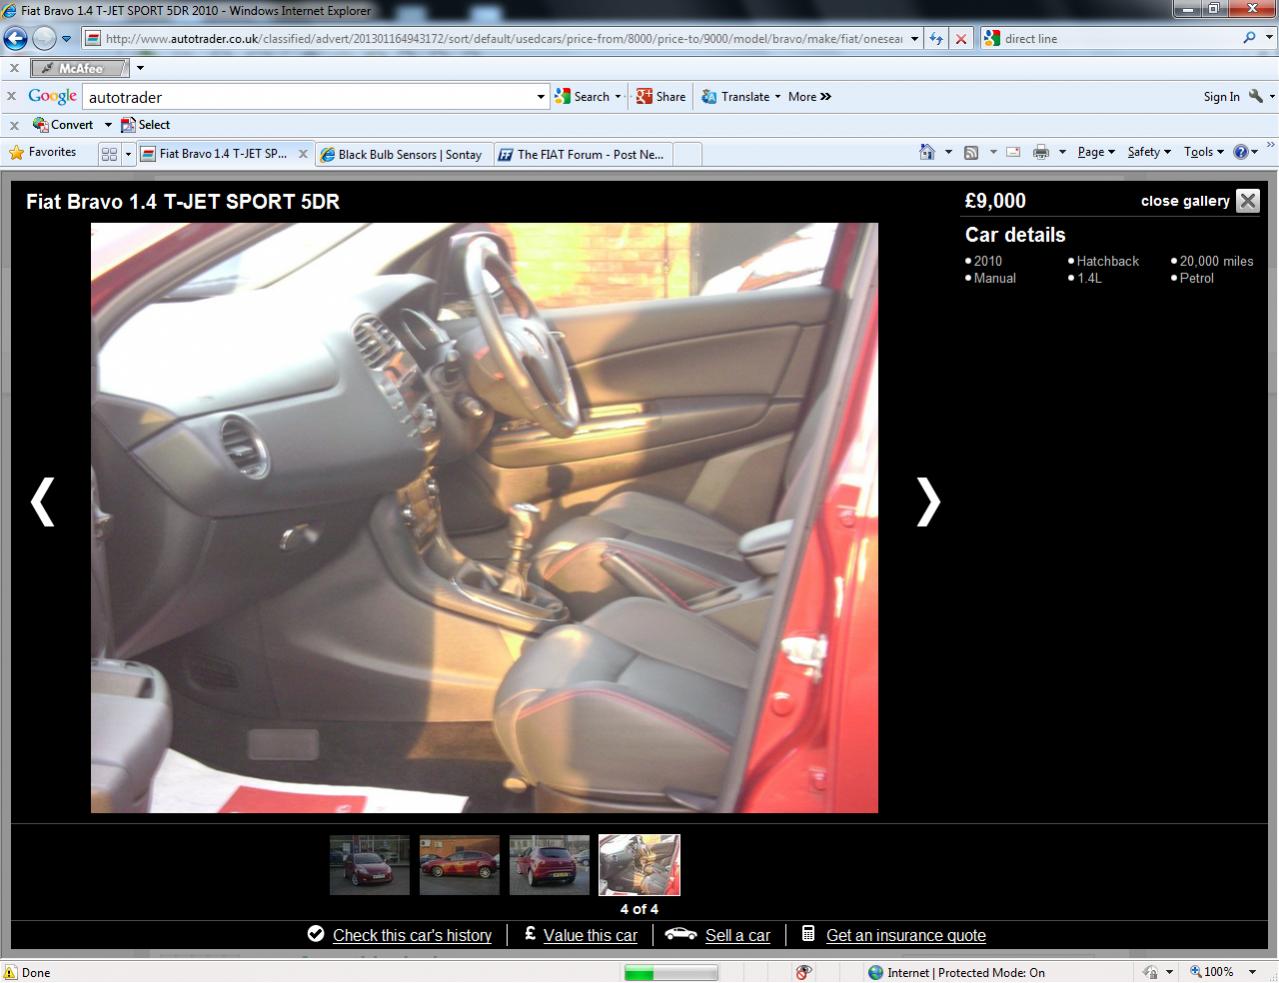Click the Print icon in command bar

1041,152
